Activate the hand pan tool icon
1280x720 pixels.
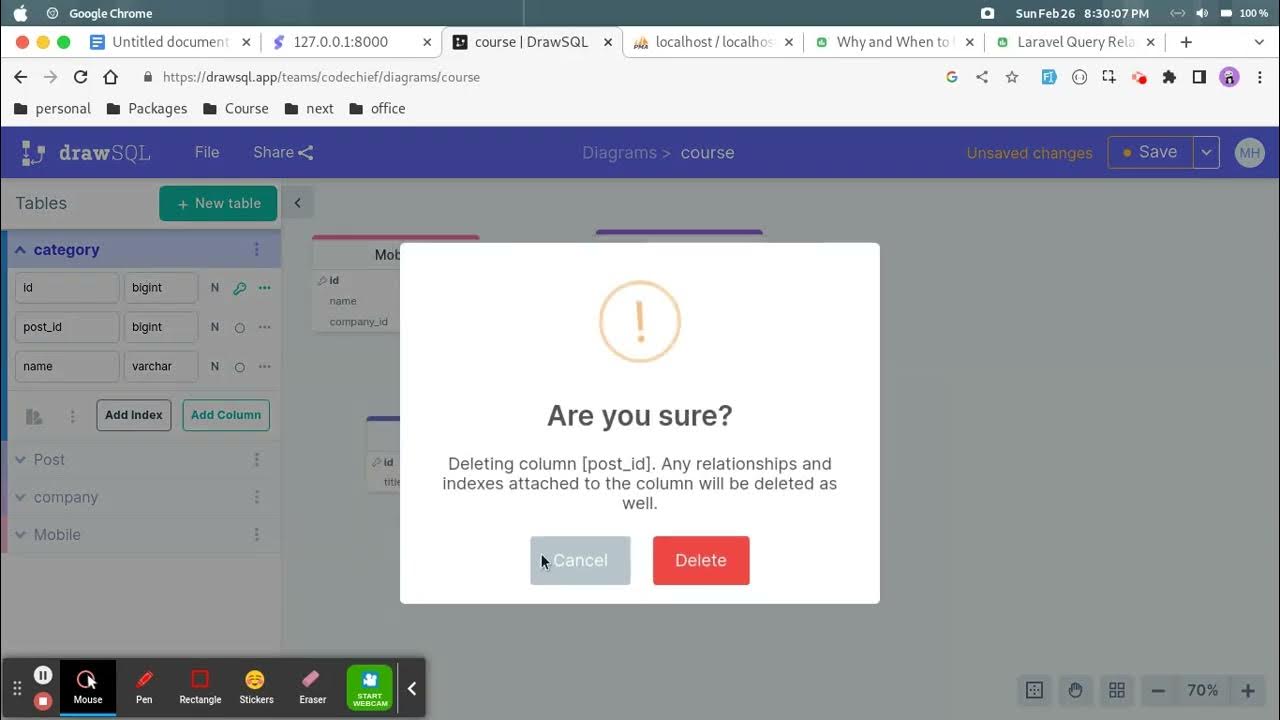(x=1075, y=690)
